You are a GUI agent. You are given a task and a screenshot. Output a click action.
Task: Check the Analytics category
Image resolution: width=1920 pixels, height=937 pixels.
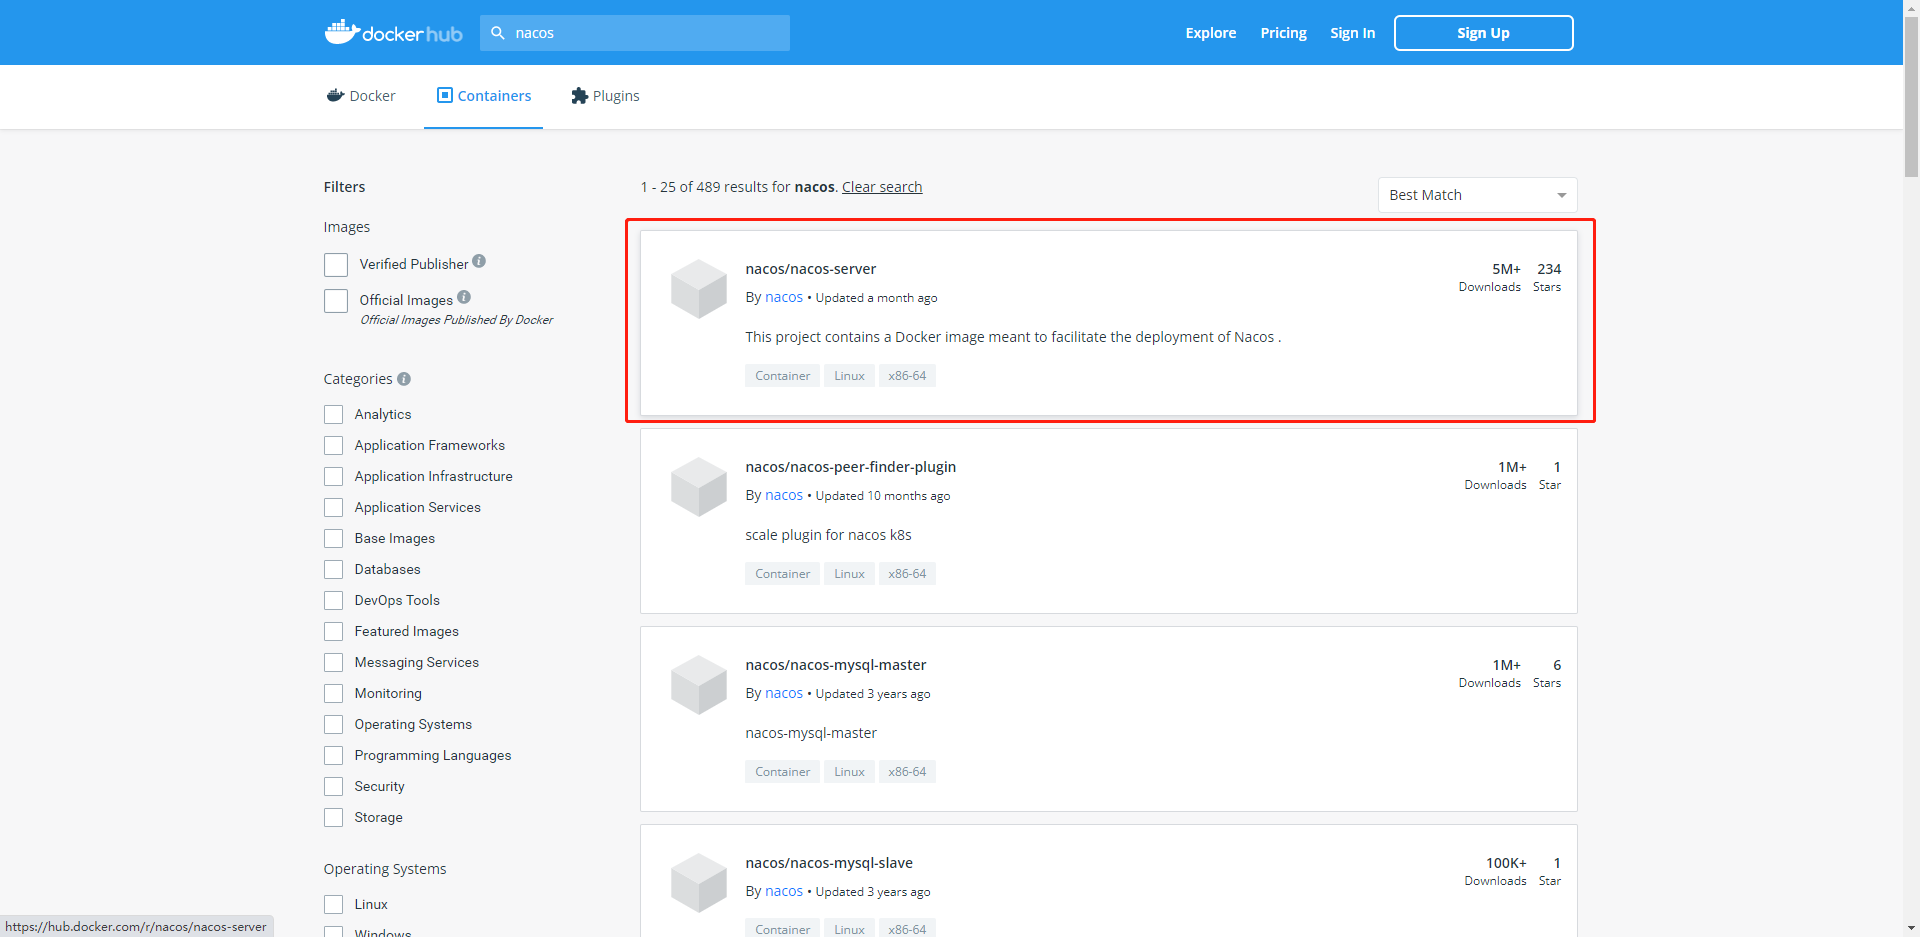pyautogui.click(x=334, y=414)
